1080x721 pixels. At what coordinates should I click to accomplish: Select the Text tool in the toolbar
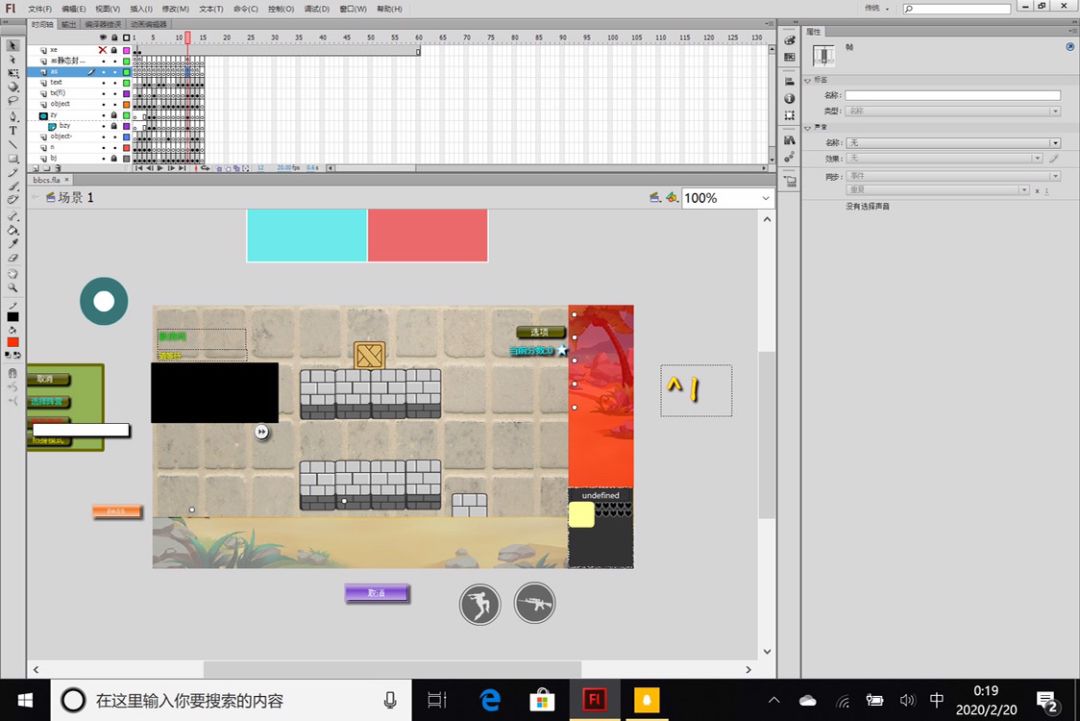(x=13, y=130)
